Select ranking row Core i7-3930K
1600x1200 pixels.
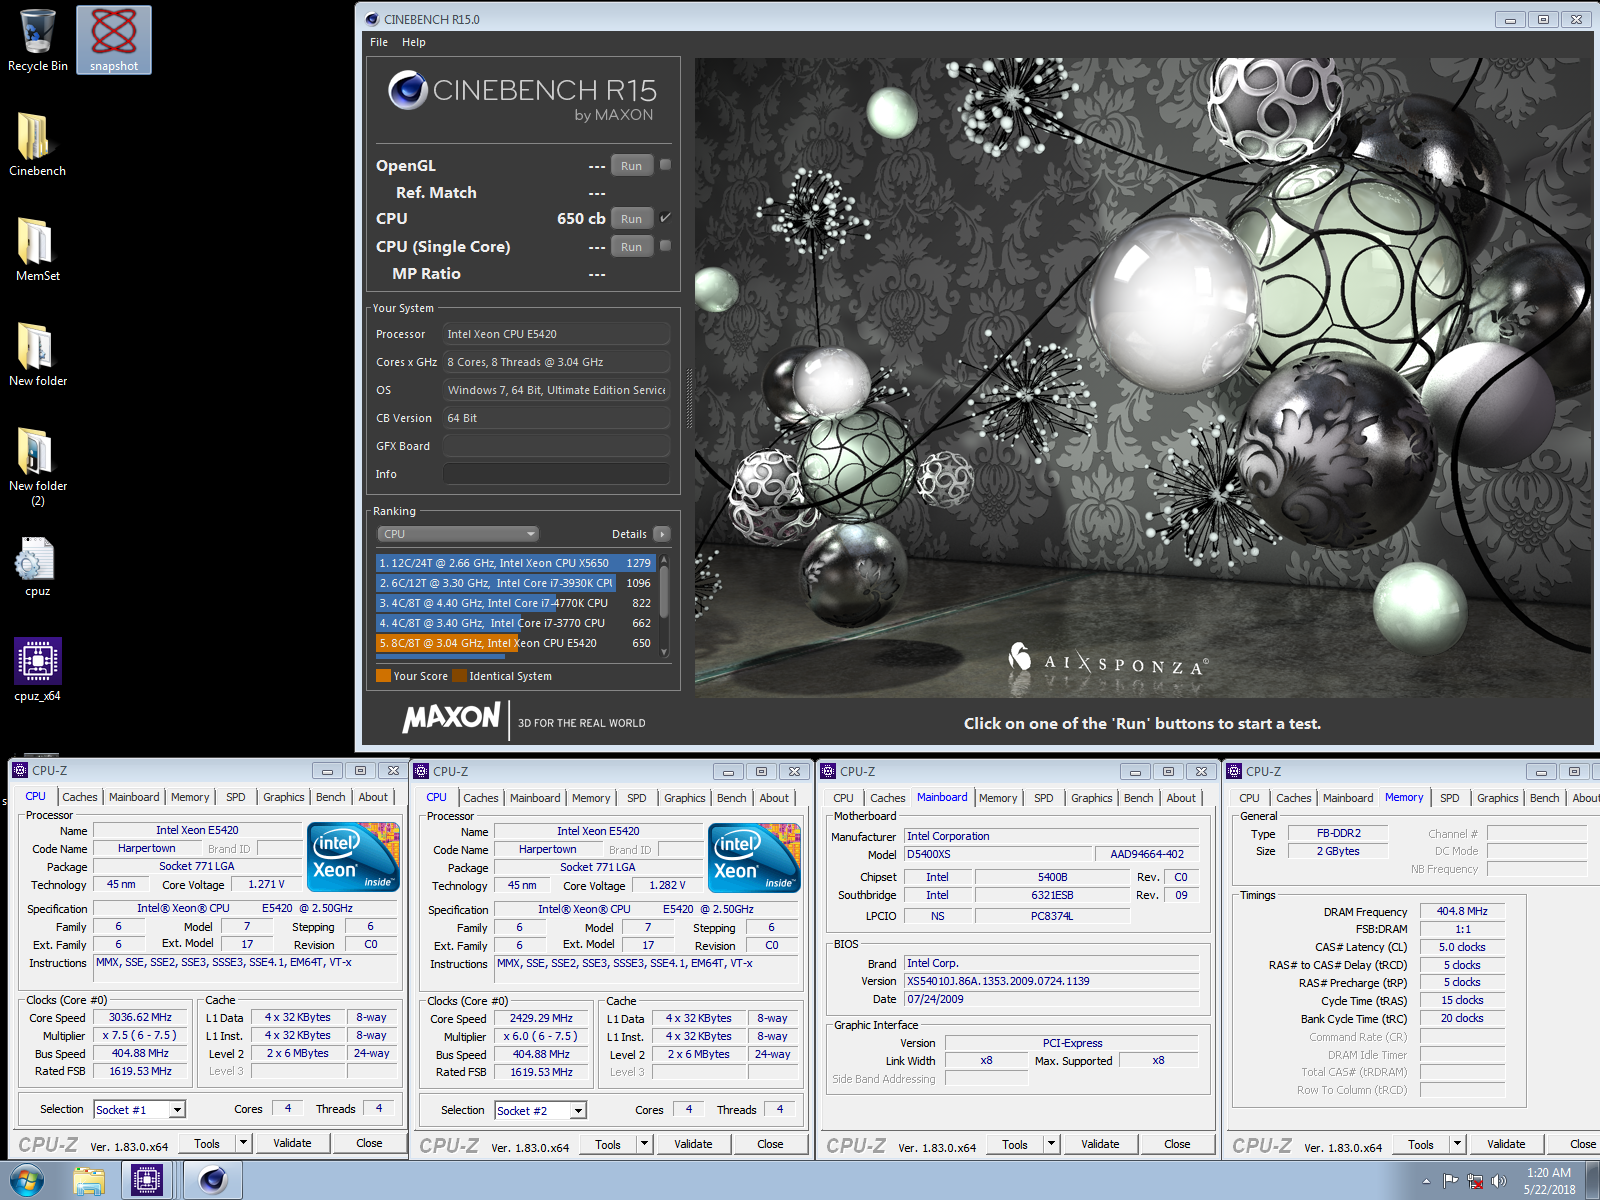click(515, 583)
